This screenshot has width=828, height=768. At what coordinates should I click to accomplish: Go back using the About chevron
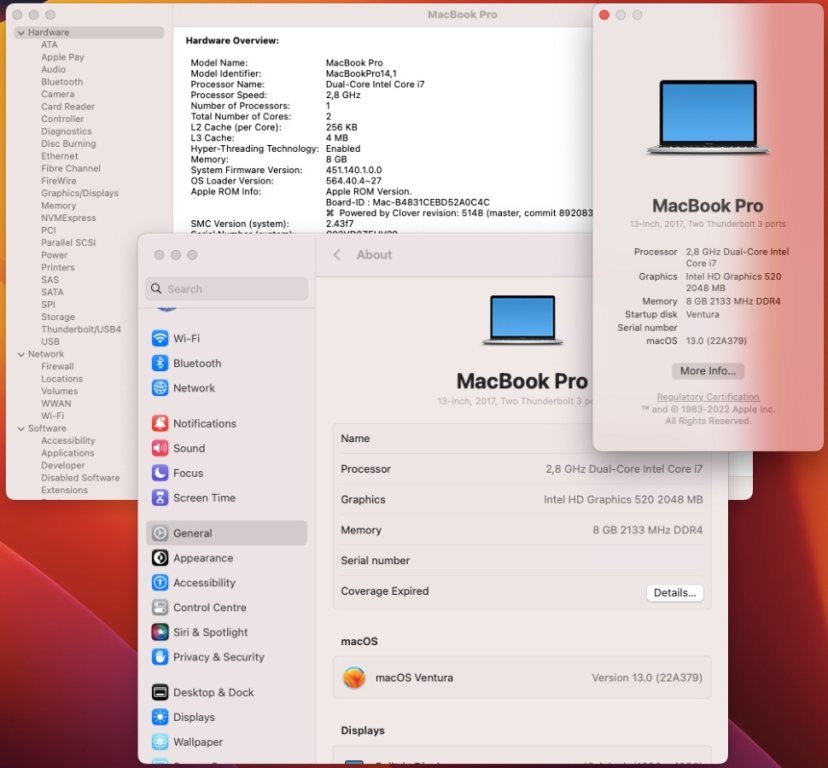click(337, 255)
